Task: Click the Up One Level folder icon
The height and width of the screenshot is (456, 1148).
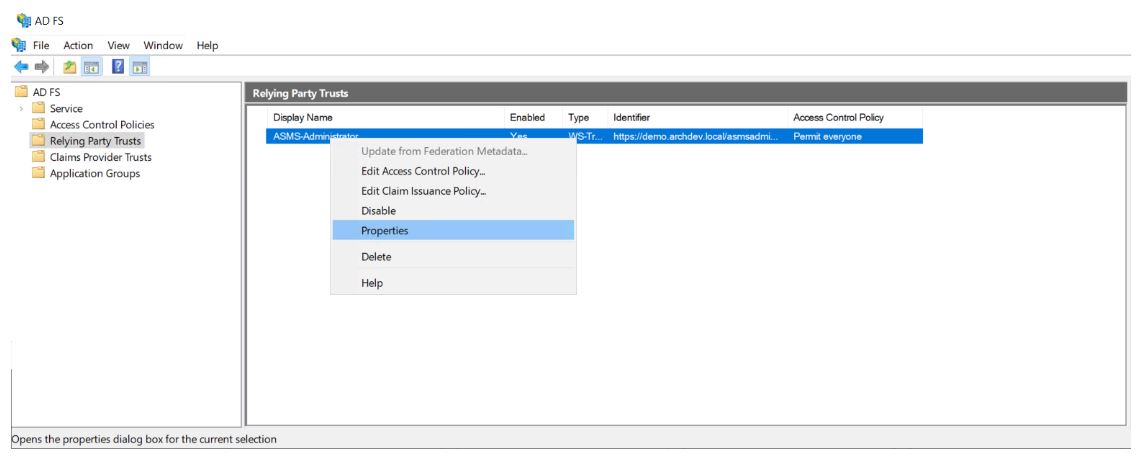Action: pyautogui.click(x=70, y=67)
